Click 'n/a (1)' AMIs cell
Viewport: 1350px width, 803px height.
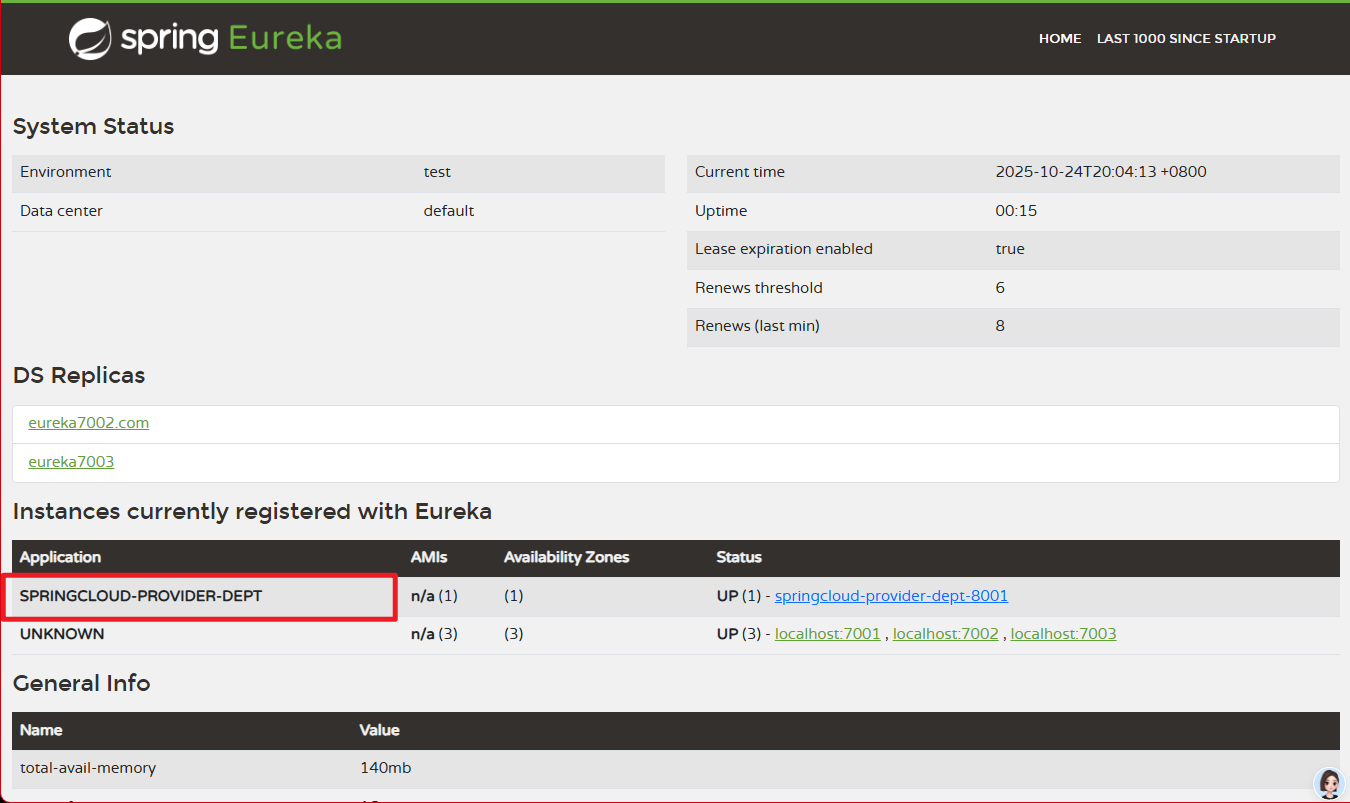pyautogui.click(x=434, y=596)
